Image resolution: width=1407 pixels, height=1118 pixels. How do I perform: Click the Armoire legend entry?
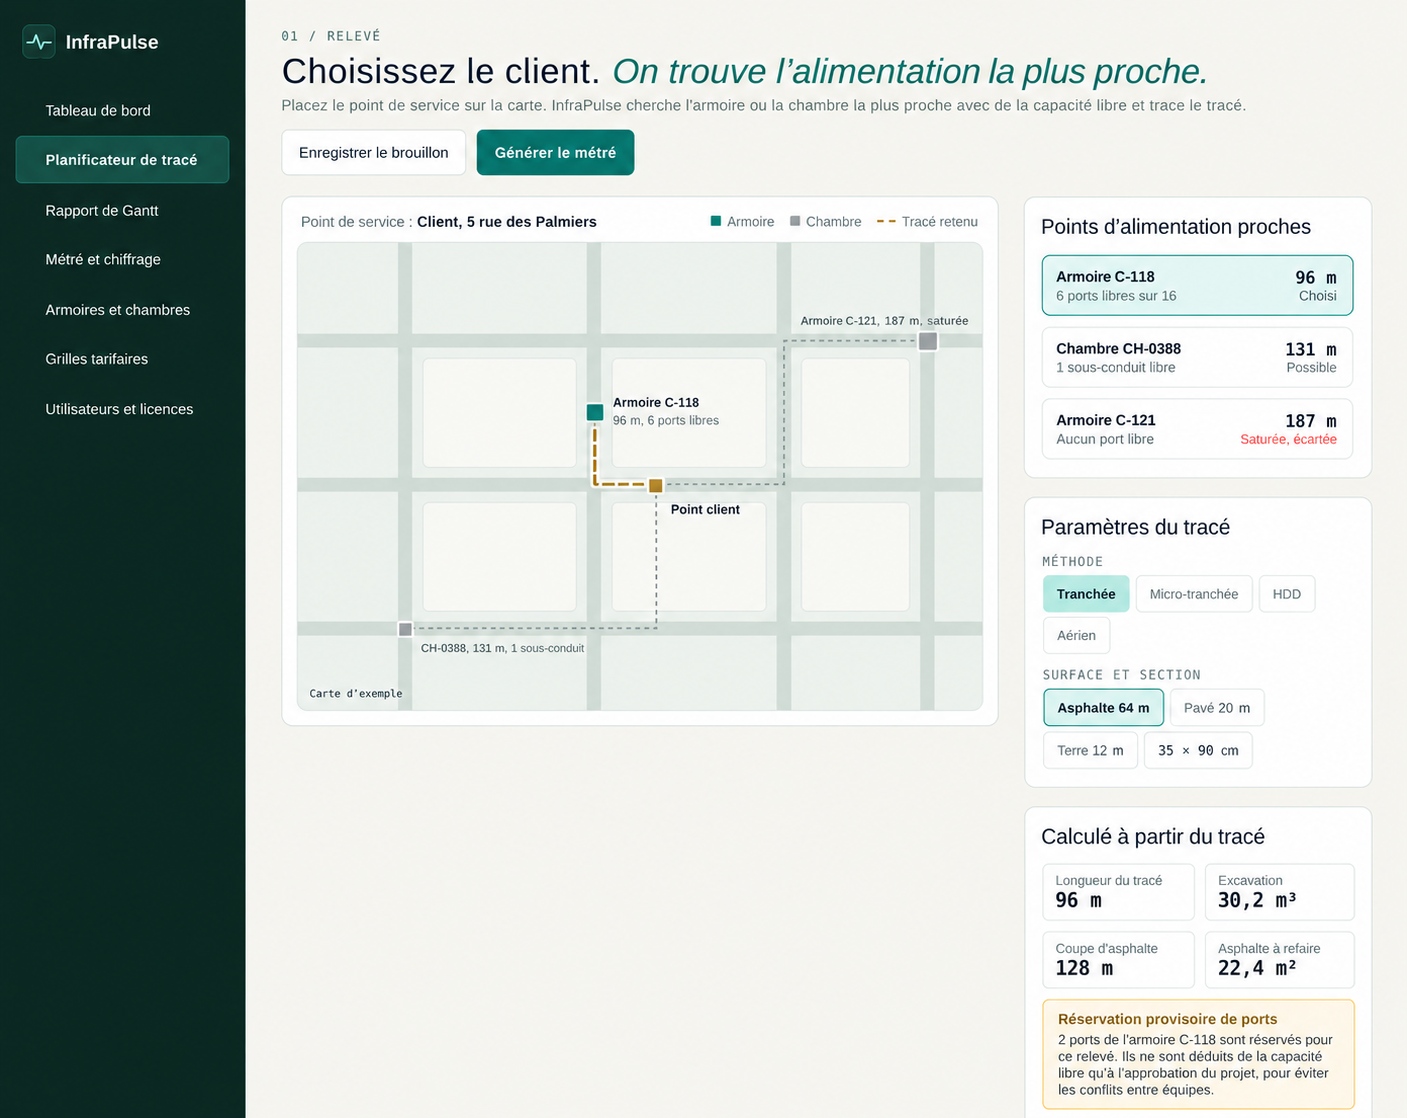742,222
